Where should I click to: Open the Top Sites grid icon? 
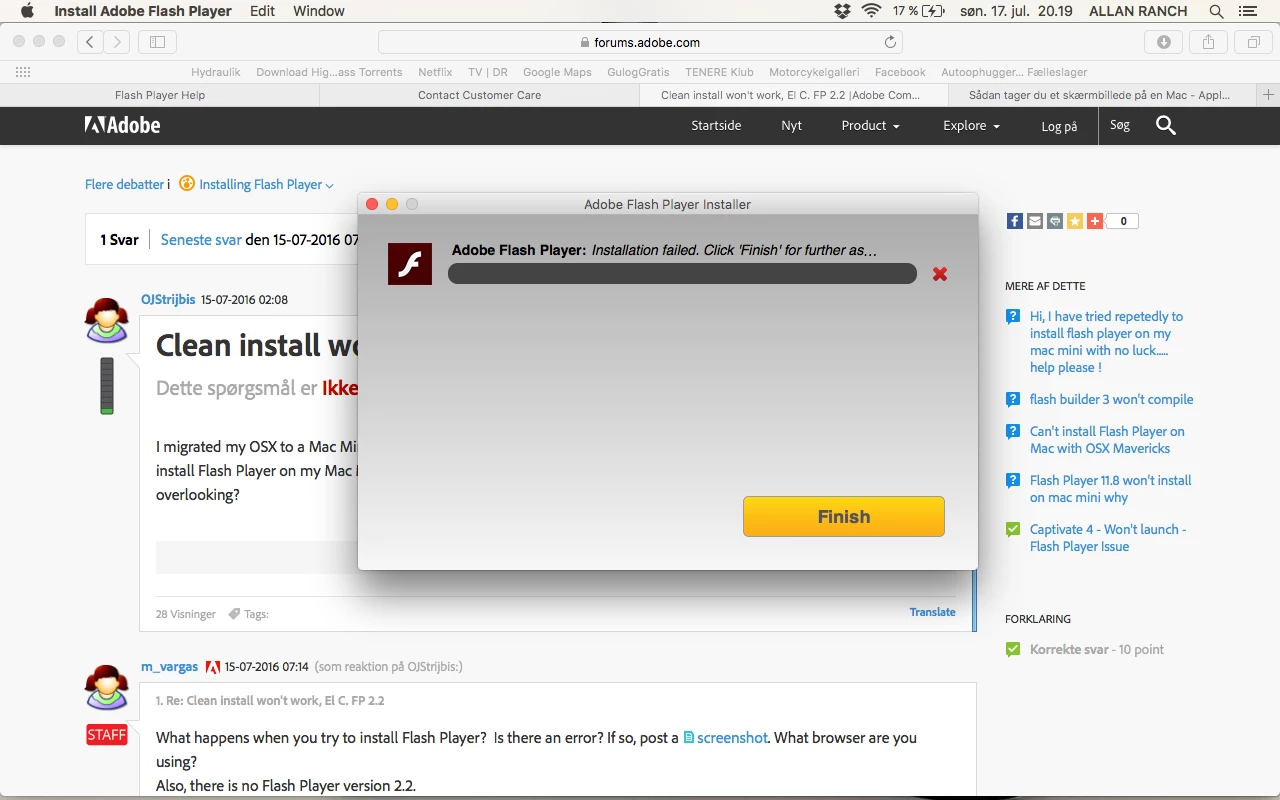click(23, 72)
